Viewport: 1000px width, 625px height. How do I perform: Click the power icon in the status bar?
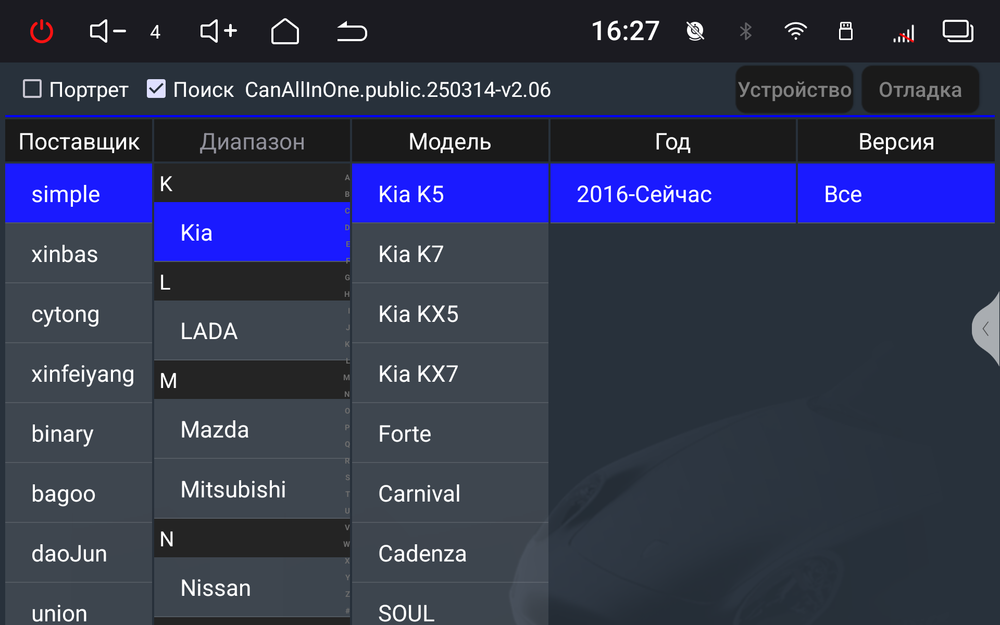pyautogui.click(x=41, y=31)
